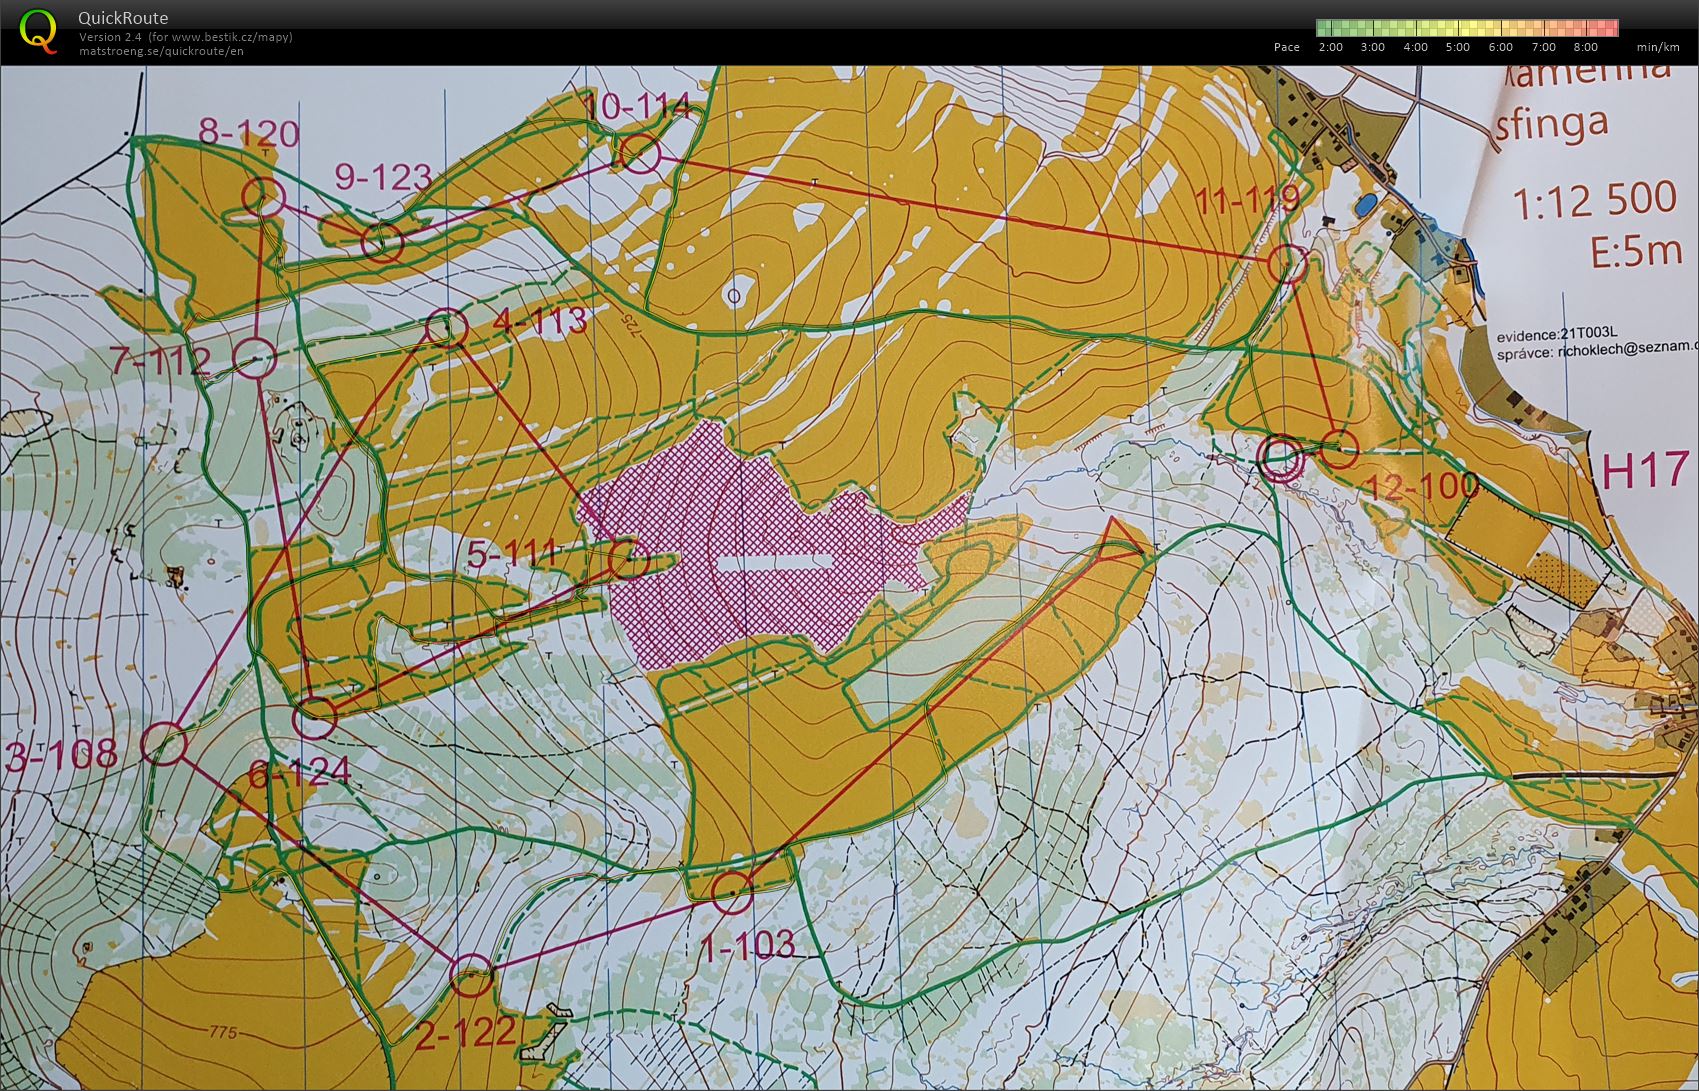Click the QuickRoute Q logo
The height and width of the screenshot is (1091, 1699).
coord(38,30)
